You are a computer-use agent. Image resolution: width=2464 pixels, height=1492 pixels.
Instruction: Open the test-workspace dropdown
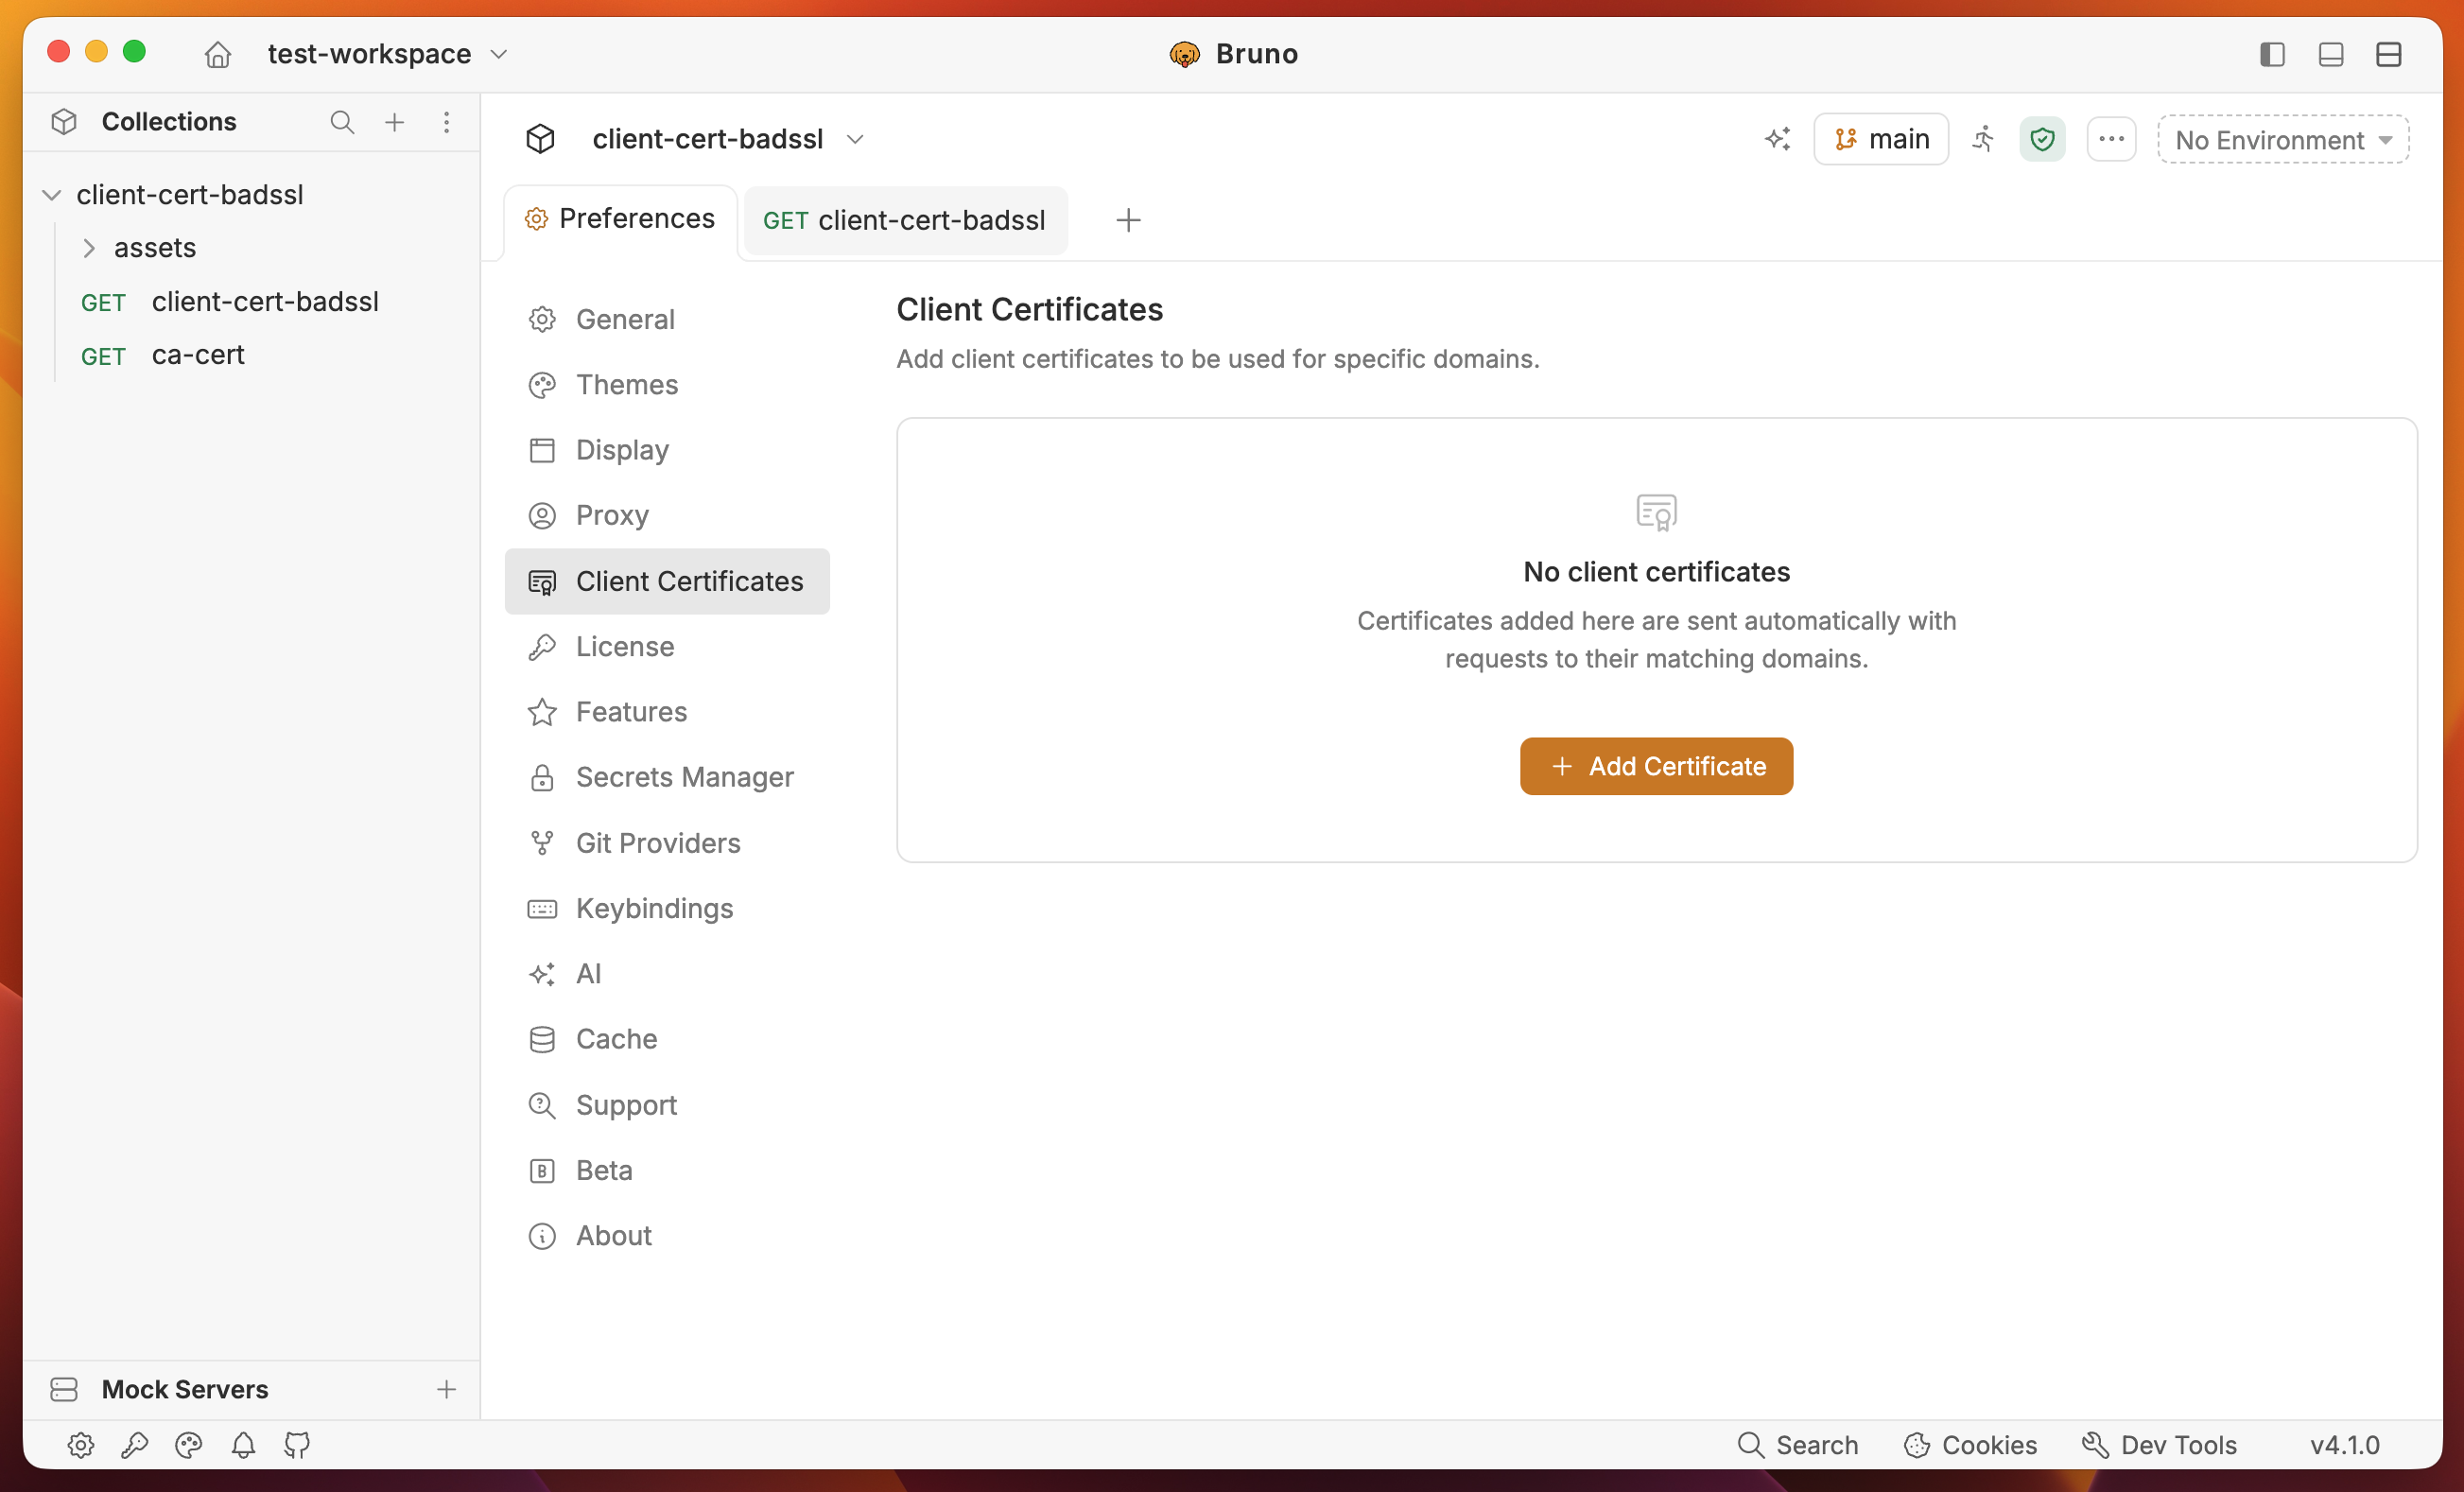pos(387,54)
